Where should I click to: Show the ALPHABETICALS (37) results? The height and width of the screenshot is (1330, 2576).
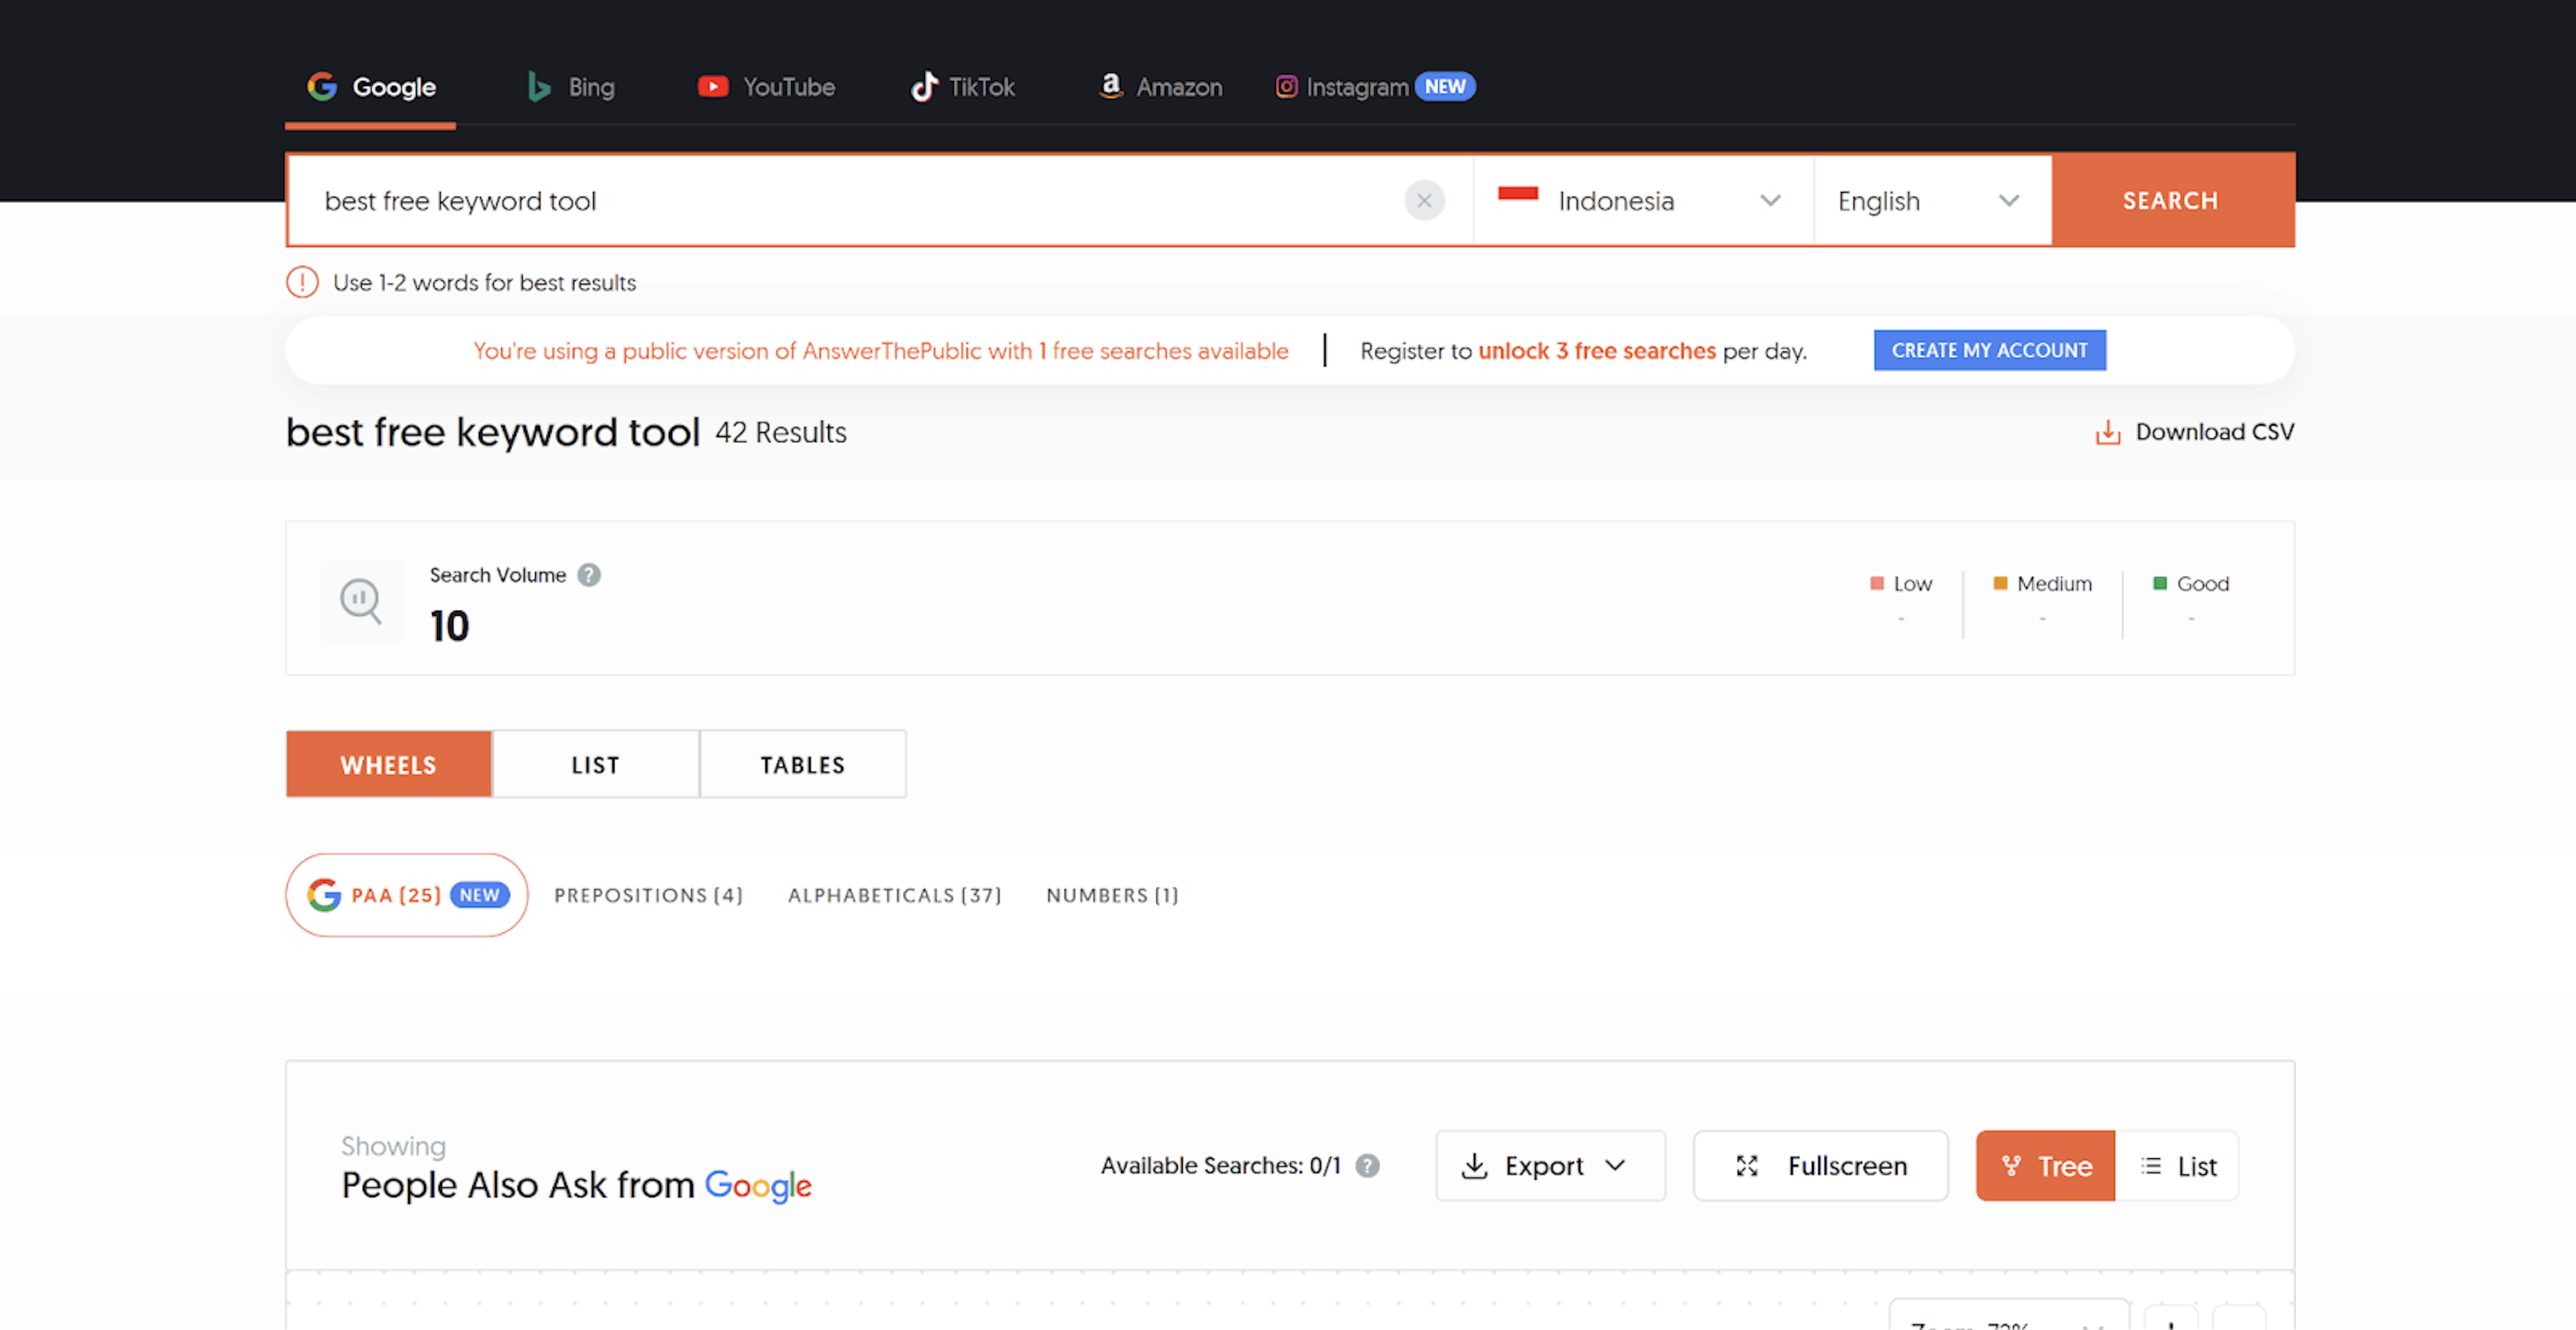coord(894,895)
